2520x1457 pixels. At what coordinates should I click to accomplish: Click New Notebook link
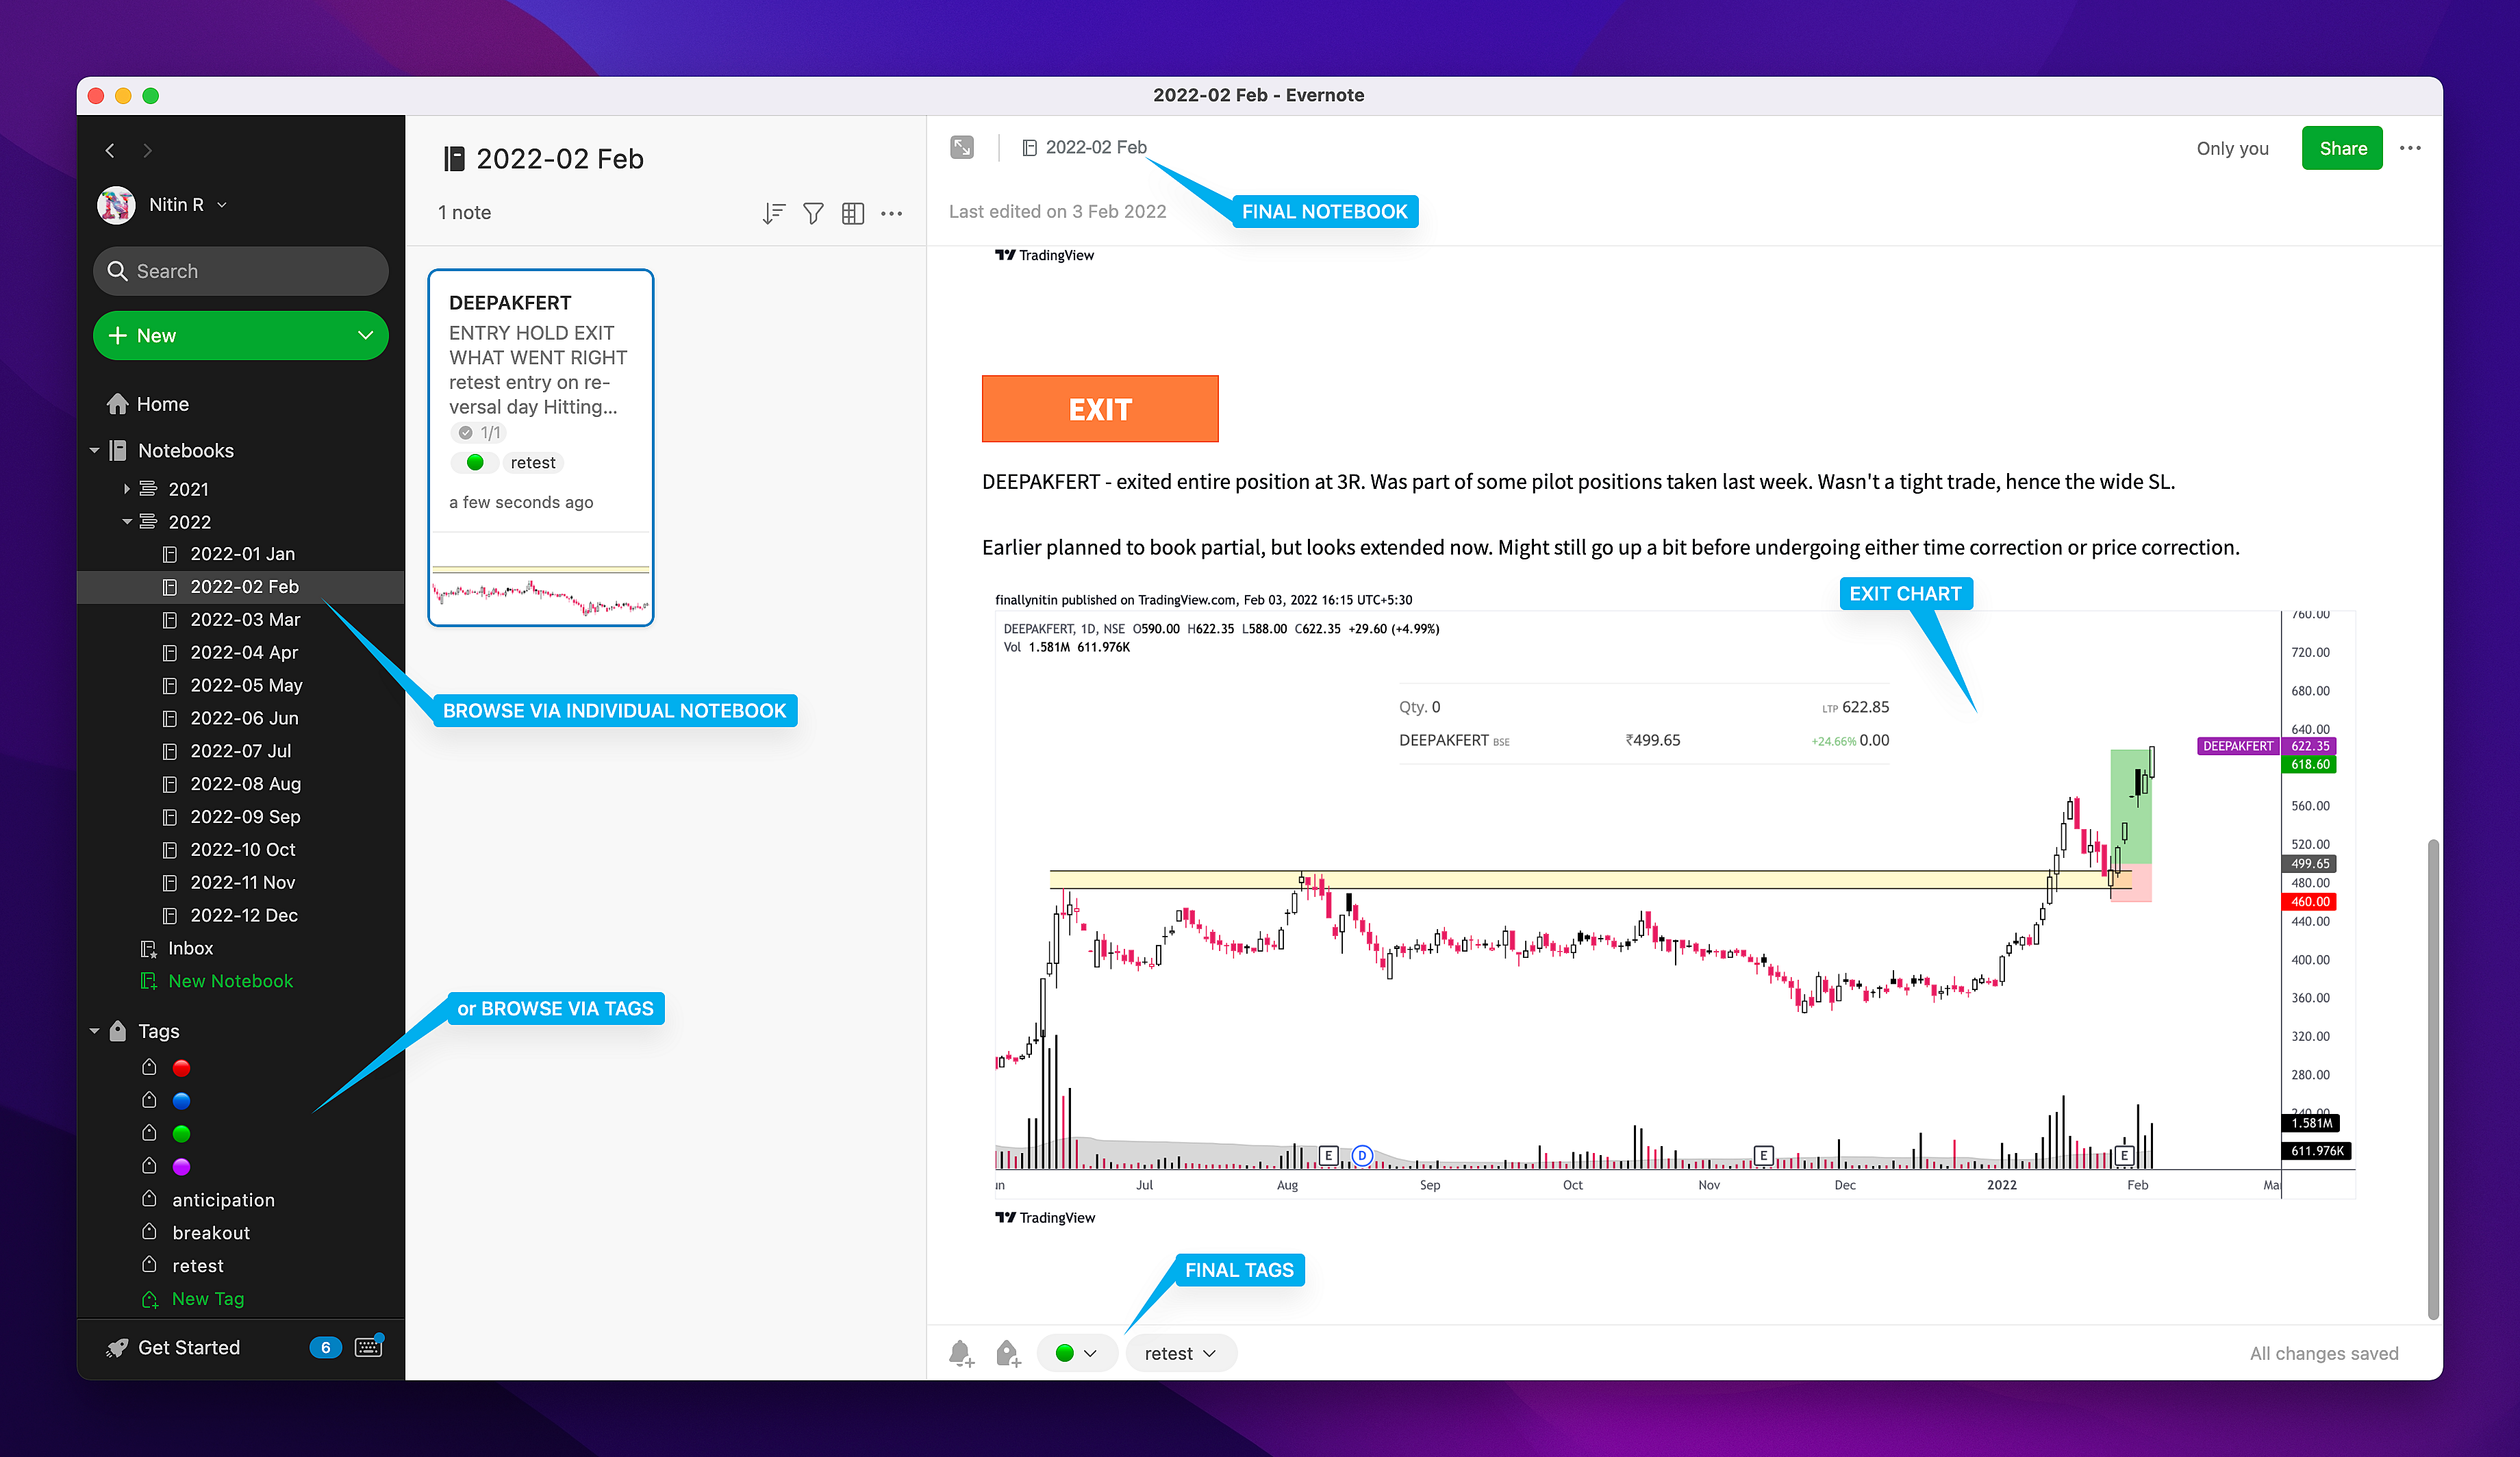point(230,981)
